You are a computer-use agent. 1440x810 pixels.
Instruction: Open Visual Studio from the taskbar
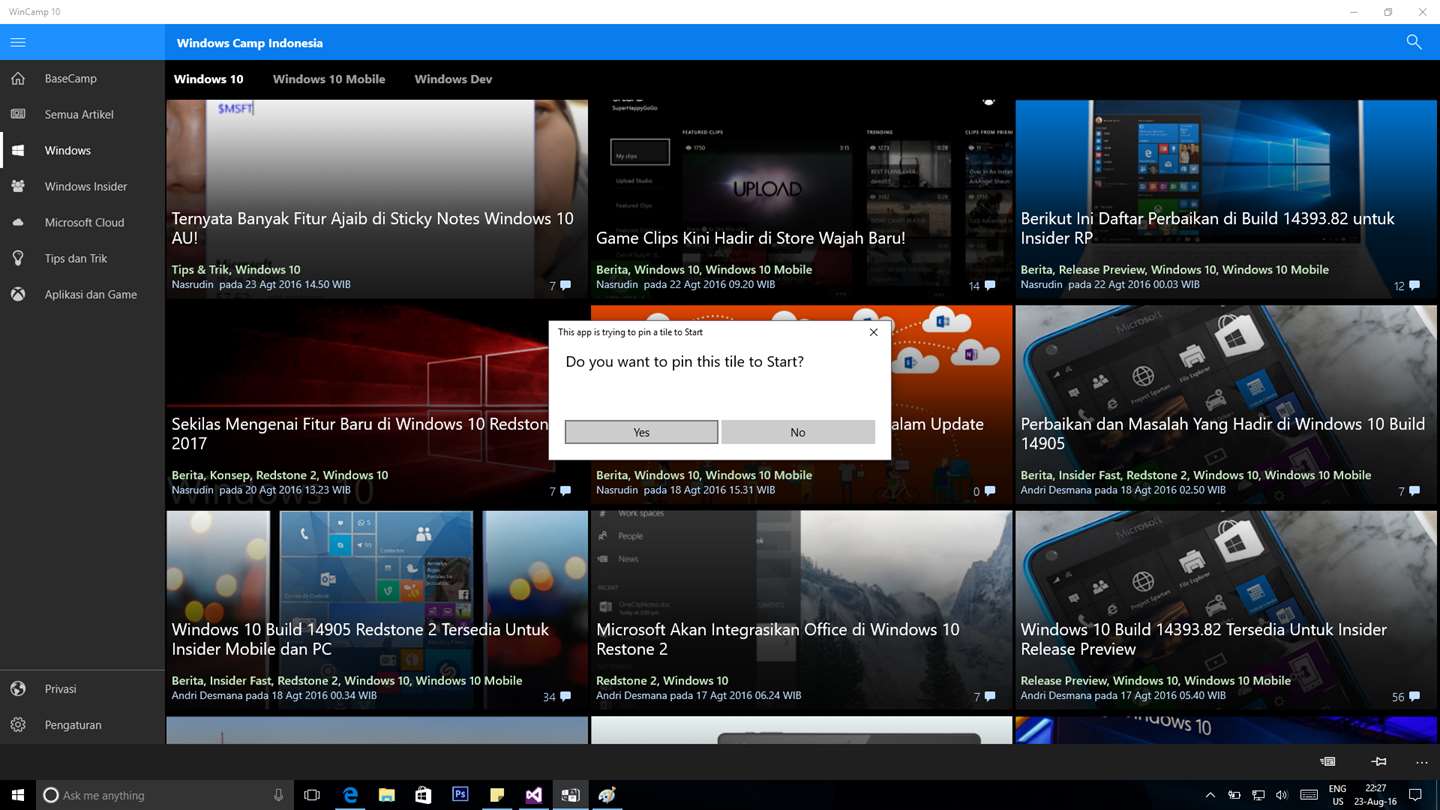click(x=534, y=795)
